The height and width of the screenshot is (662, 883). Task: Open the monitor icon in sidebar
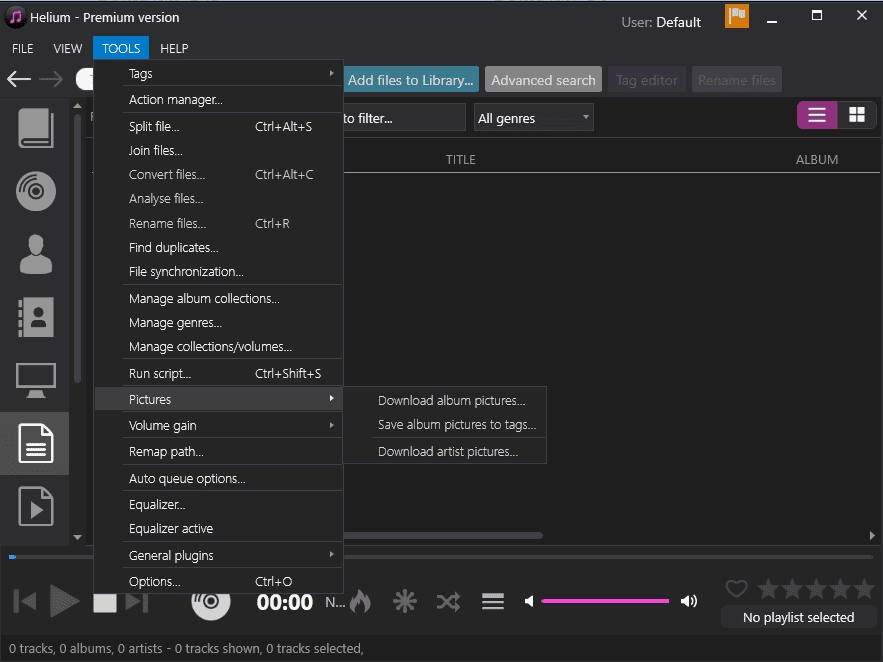35,381
